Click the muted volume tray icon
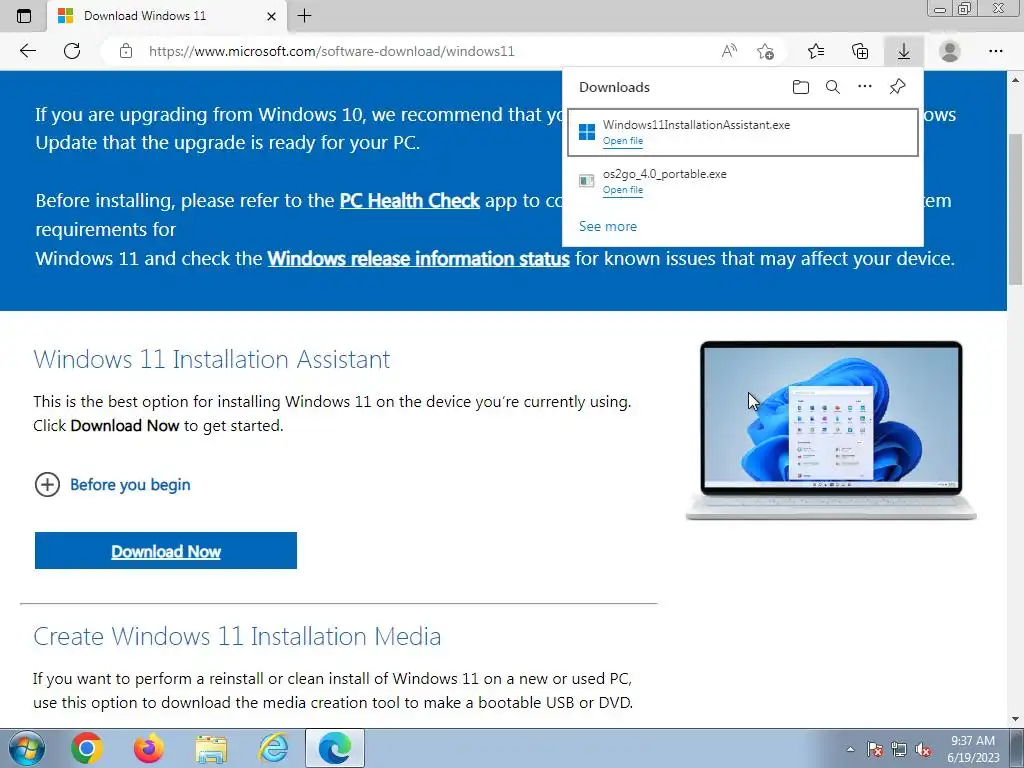This screenshot has height=768, width=1024. coord(923,749)
